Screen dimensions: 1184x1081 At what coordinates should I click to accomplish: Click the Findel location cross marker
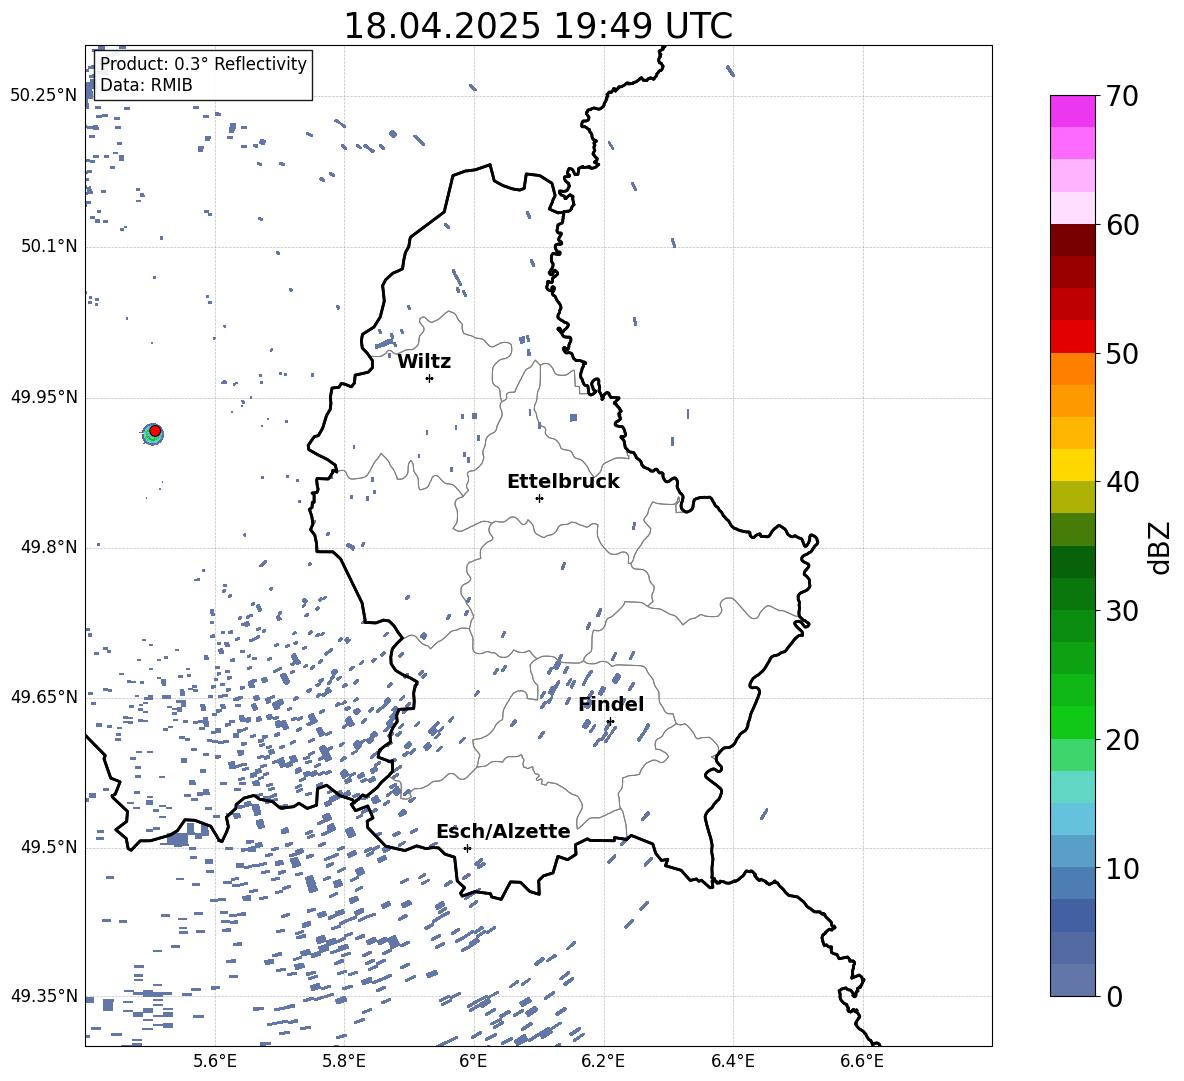(x=610, y=721)
